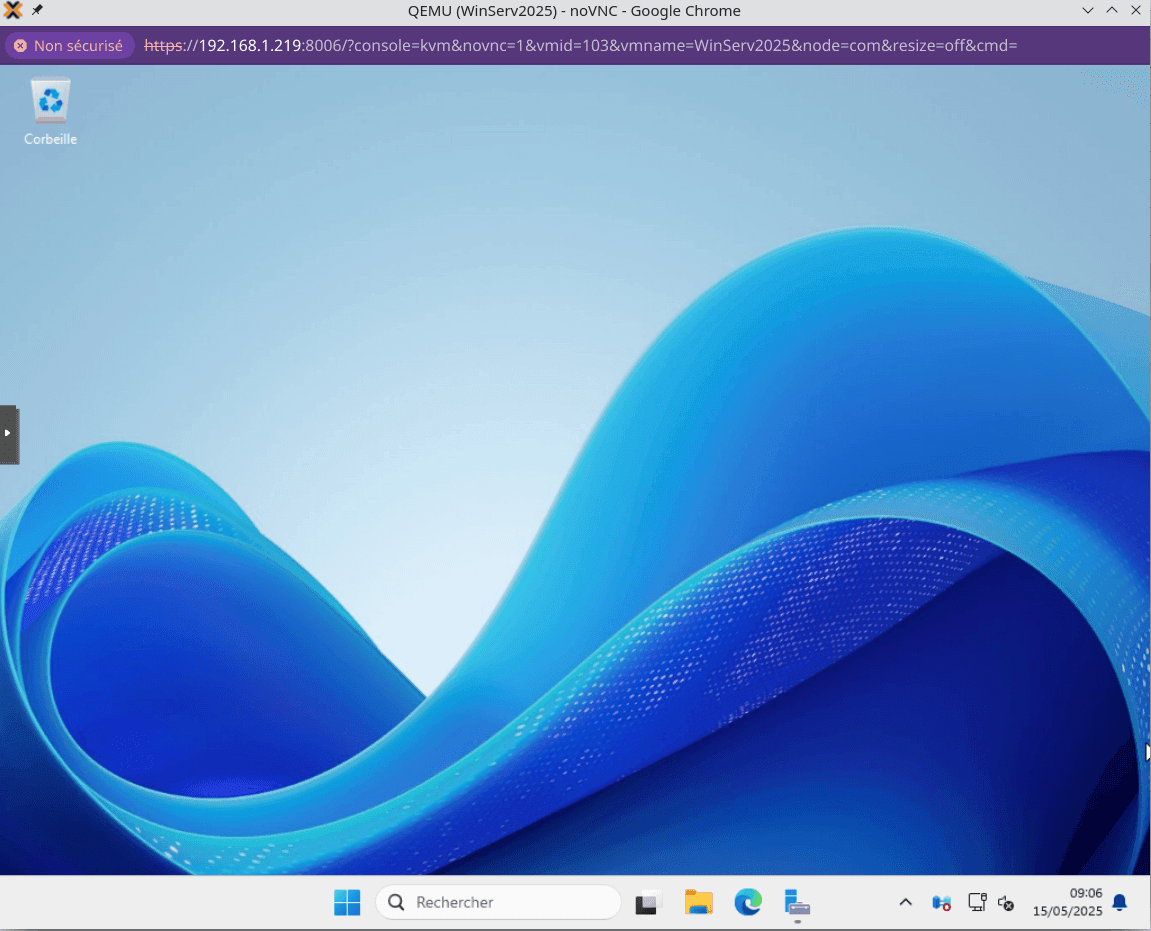Open the Corbeille recycle bin icon
The width and height of the screenshot is (1151, 931).
[x=50, y=112]
